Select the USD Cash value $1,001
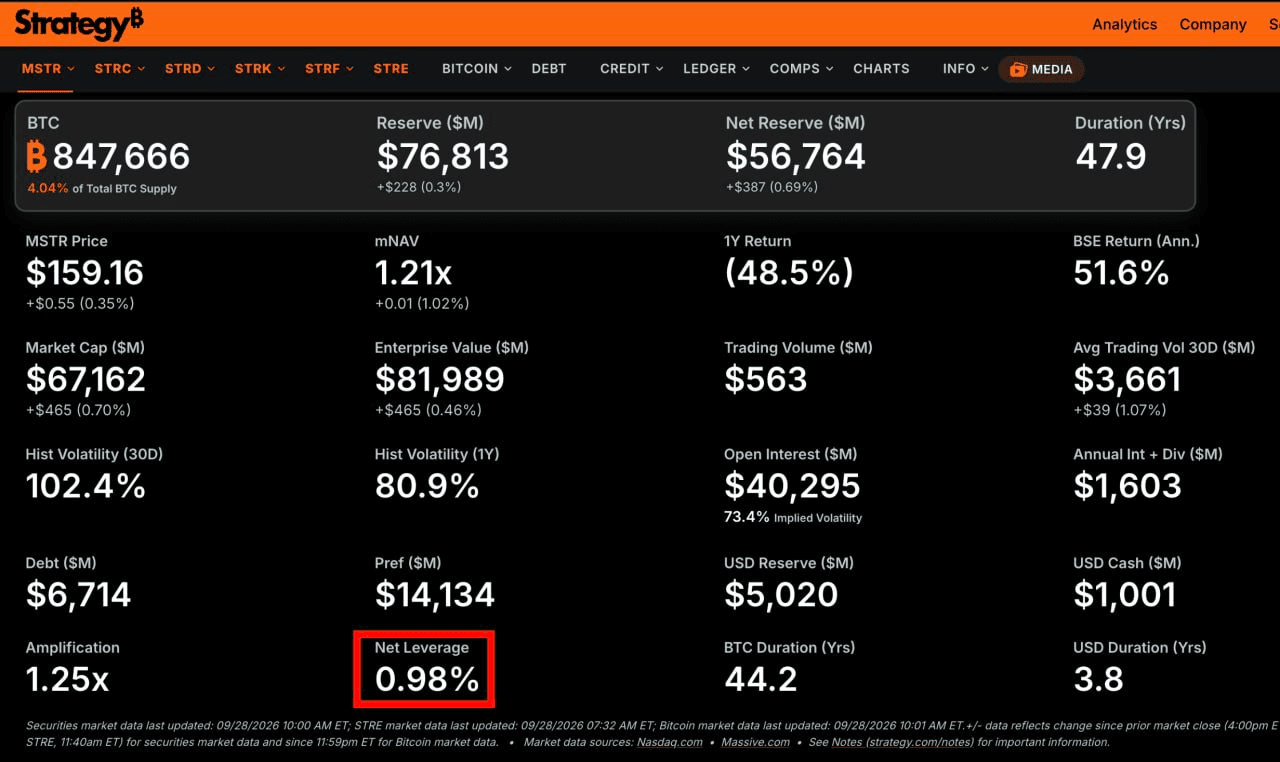The height and width of the screenshot is (762, 1280). pyautogui.click(x=1125, y=595)
